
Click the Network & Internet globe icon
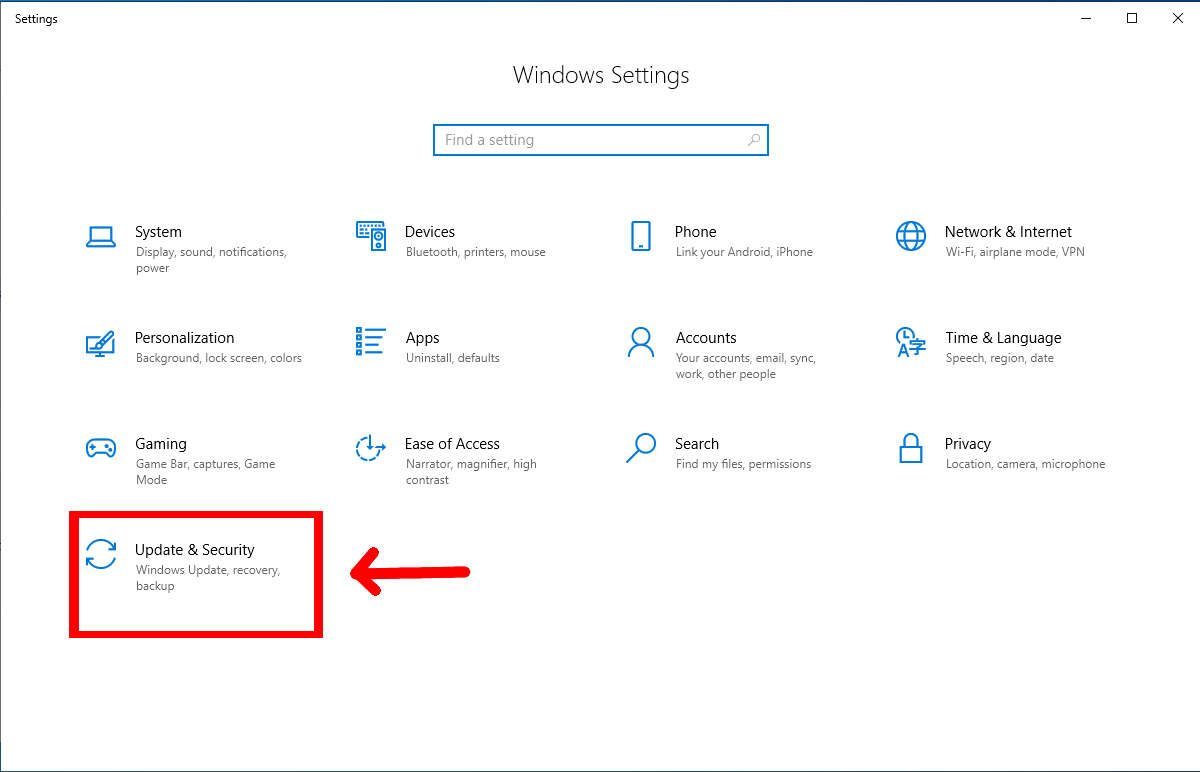911,236
